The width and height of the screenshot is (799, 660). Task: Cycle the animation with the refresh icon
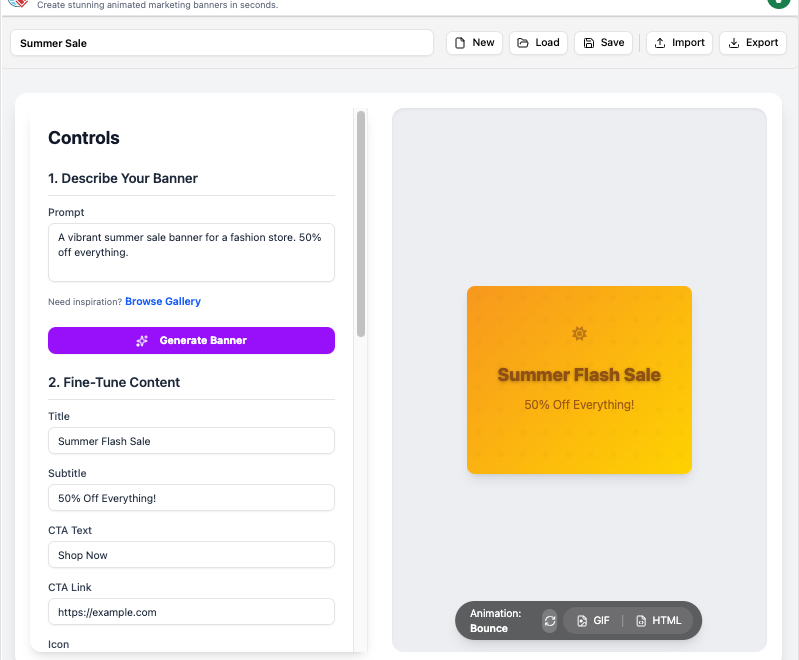click(550, 621)
